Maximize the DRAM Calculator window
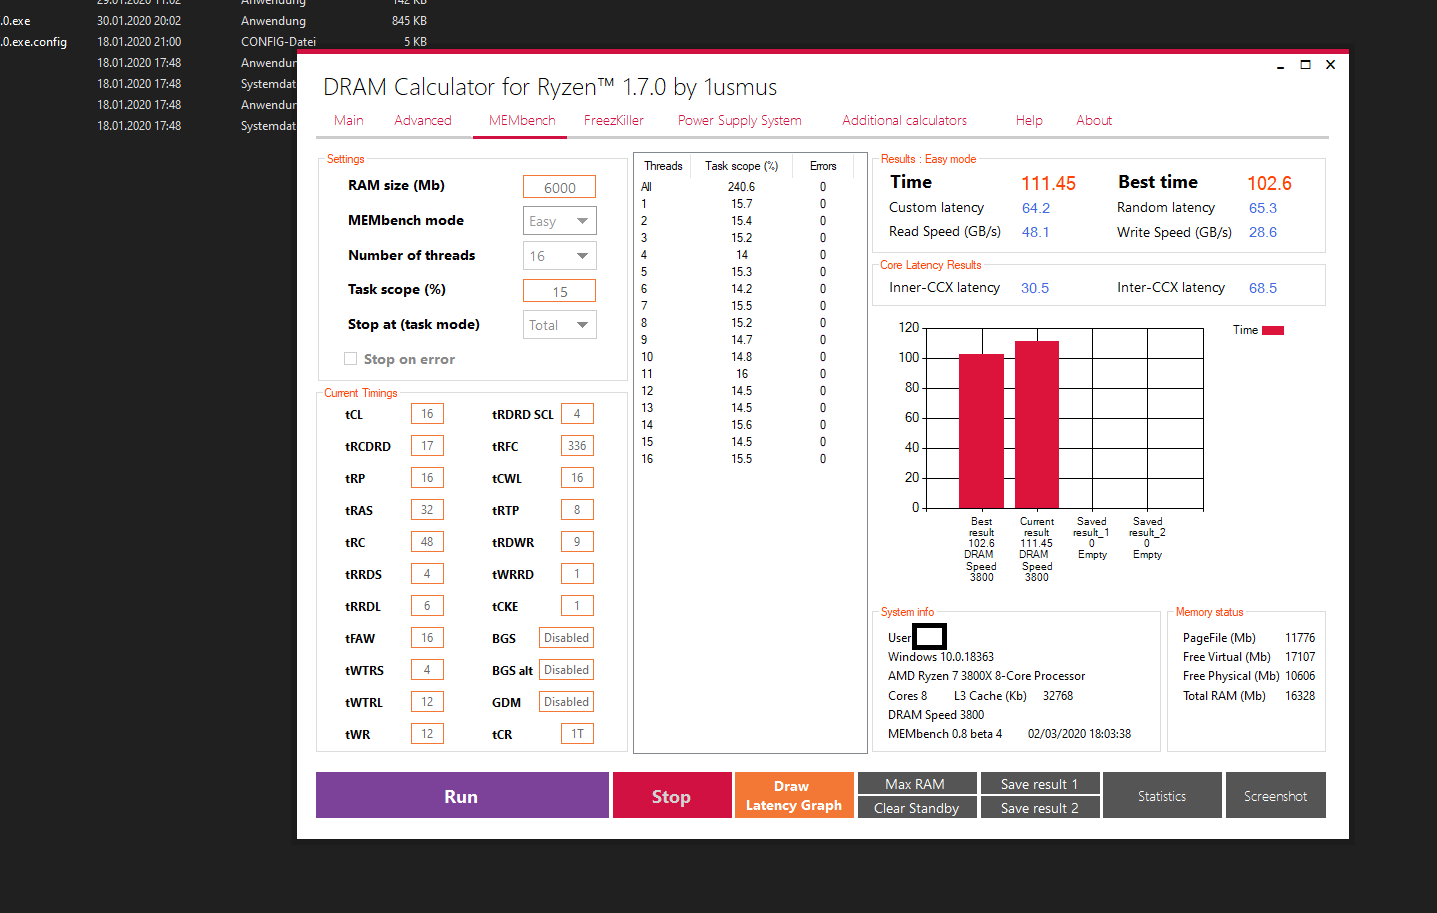Viewport: 1437px width, 913px height. [1305, 65]
